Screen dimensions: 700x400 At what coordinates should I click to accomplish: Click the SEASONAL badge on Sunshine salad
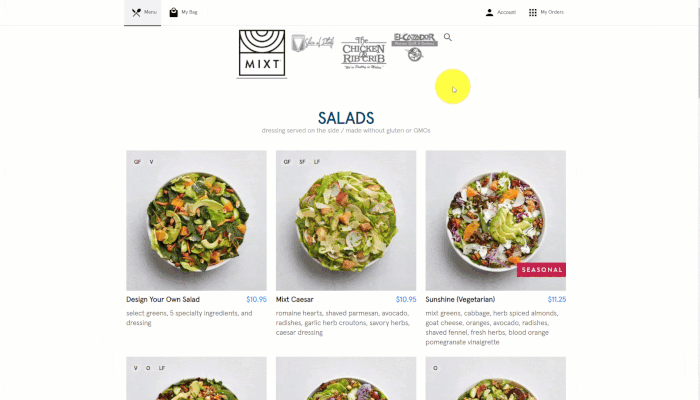pos(542,270)
